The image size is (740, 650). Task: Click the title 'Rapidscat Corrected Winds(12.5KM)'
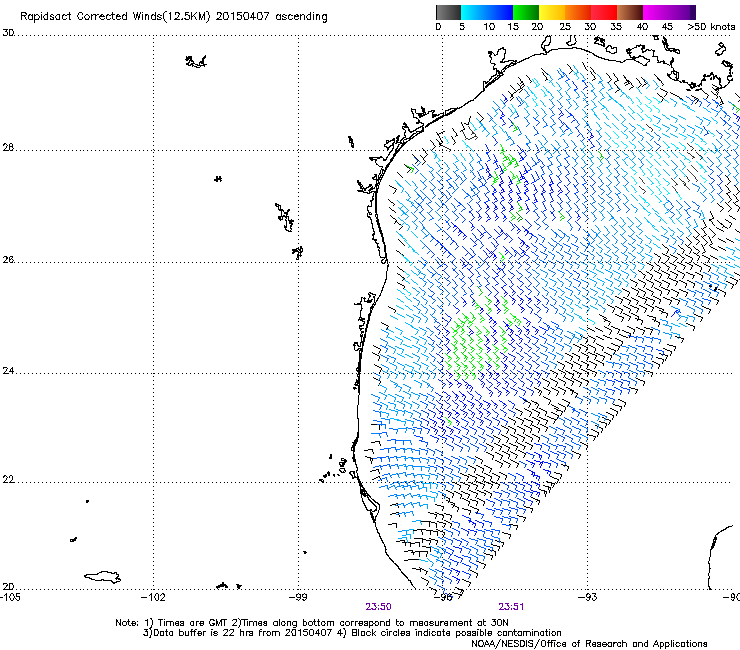115,17
